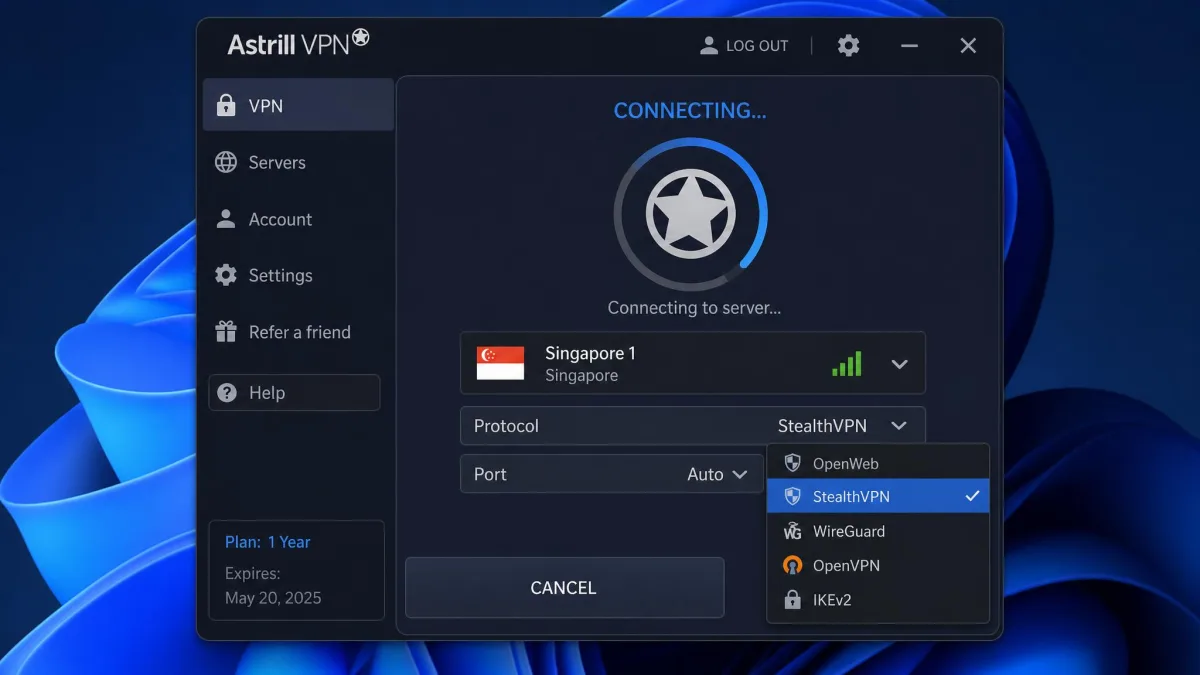Click the 'Protocol' field label

pos(506,426)
